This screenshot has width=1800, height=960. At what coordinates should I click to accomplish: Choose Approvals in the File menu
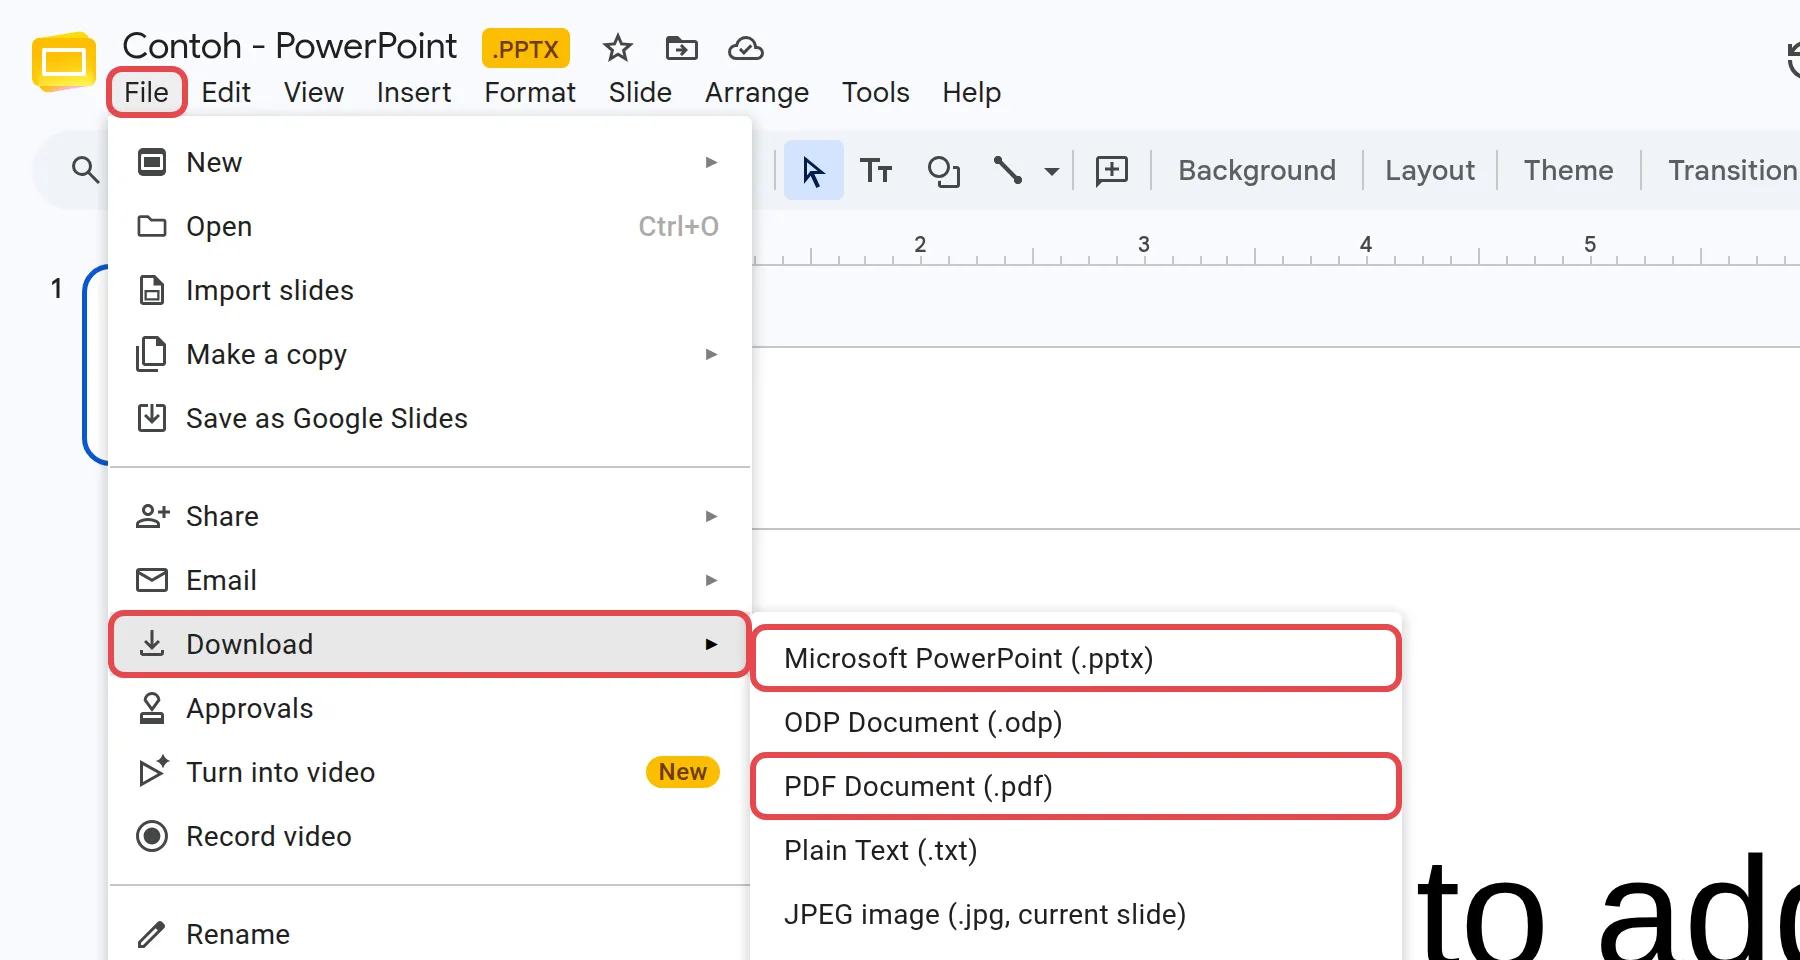430,708
